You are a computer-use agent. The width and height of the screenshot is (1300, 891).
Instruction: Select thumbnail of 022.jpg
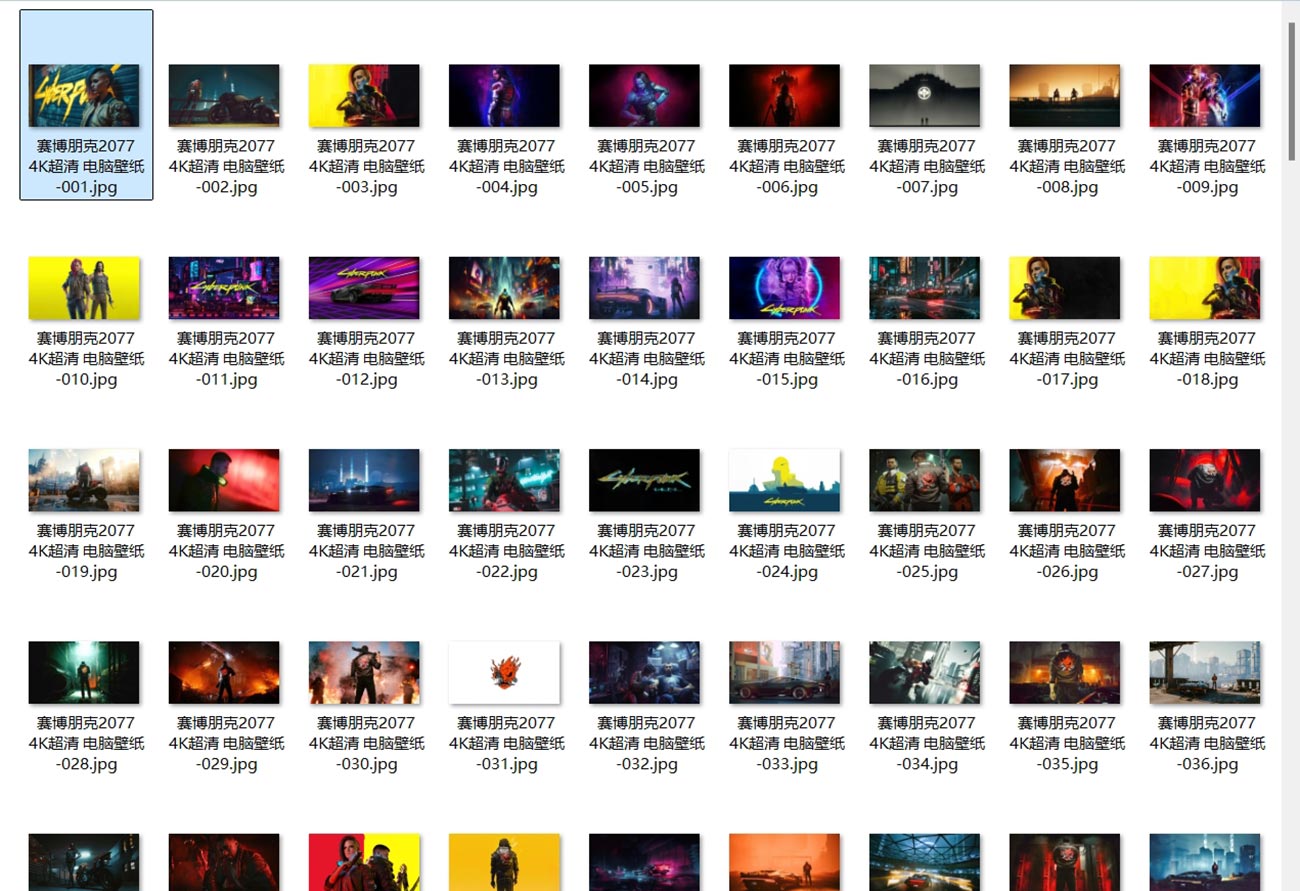(504, 480)
